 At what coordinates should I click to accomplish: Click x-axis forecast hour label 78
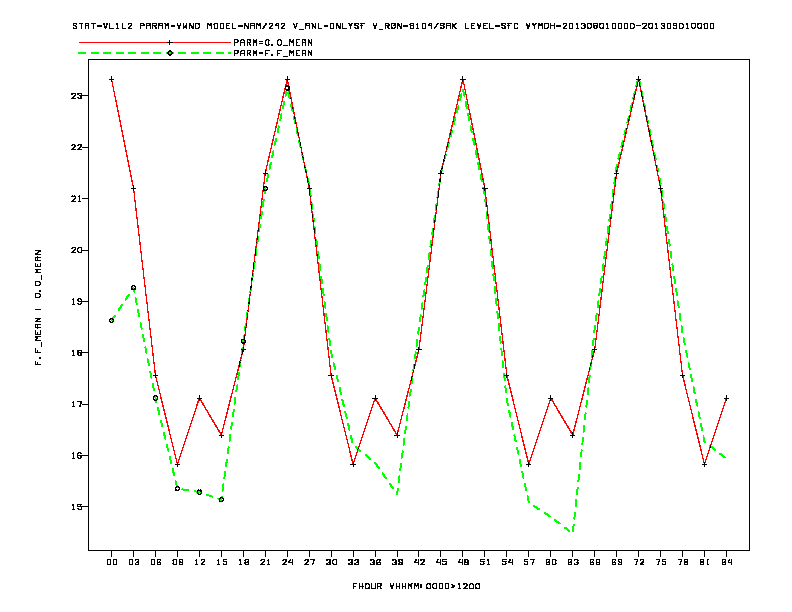click(x=682, y=562)
